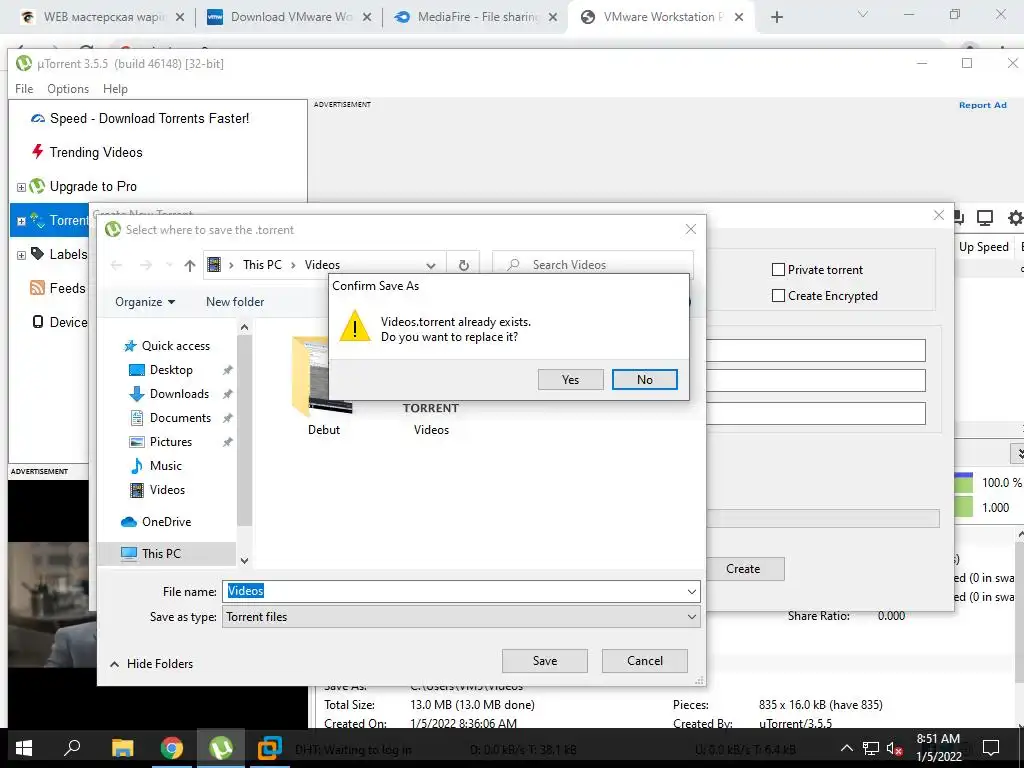Open the Debut folder thumbnail
The image size is (1024, 768).
click(323, 387)
